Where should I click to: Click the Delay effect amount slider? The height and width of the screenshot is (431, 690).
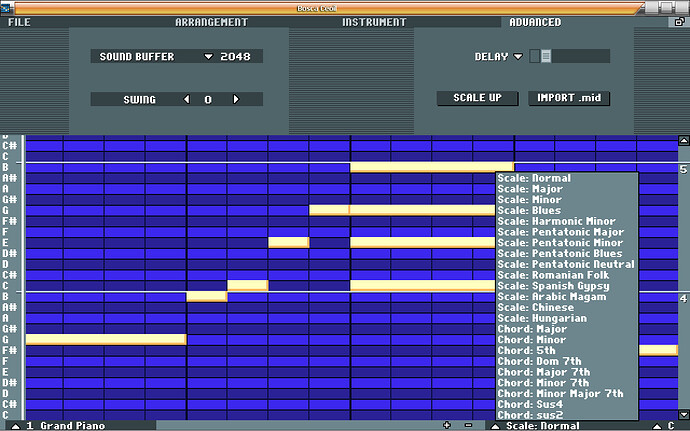point(569,56)
